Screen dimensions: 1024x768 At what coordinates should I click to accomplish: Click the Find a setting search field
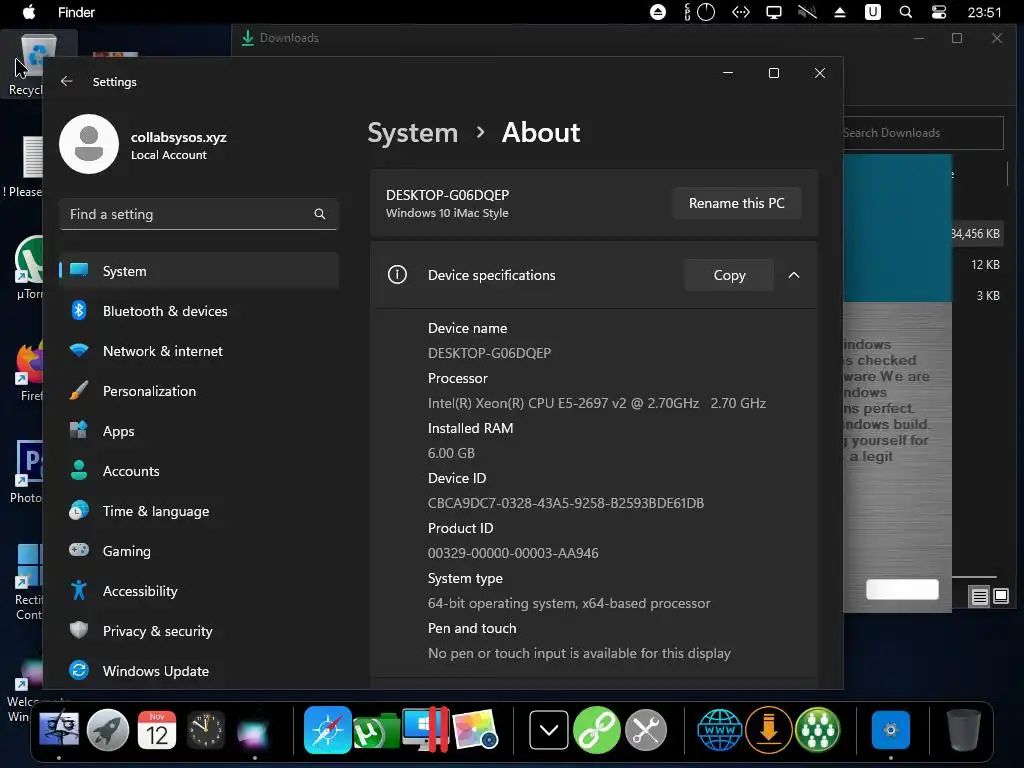(x=199, y=214)
